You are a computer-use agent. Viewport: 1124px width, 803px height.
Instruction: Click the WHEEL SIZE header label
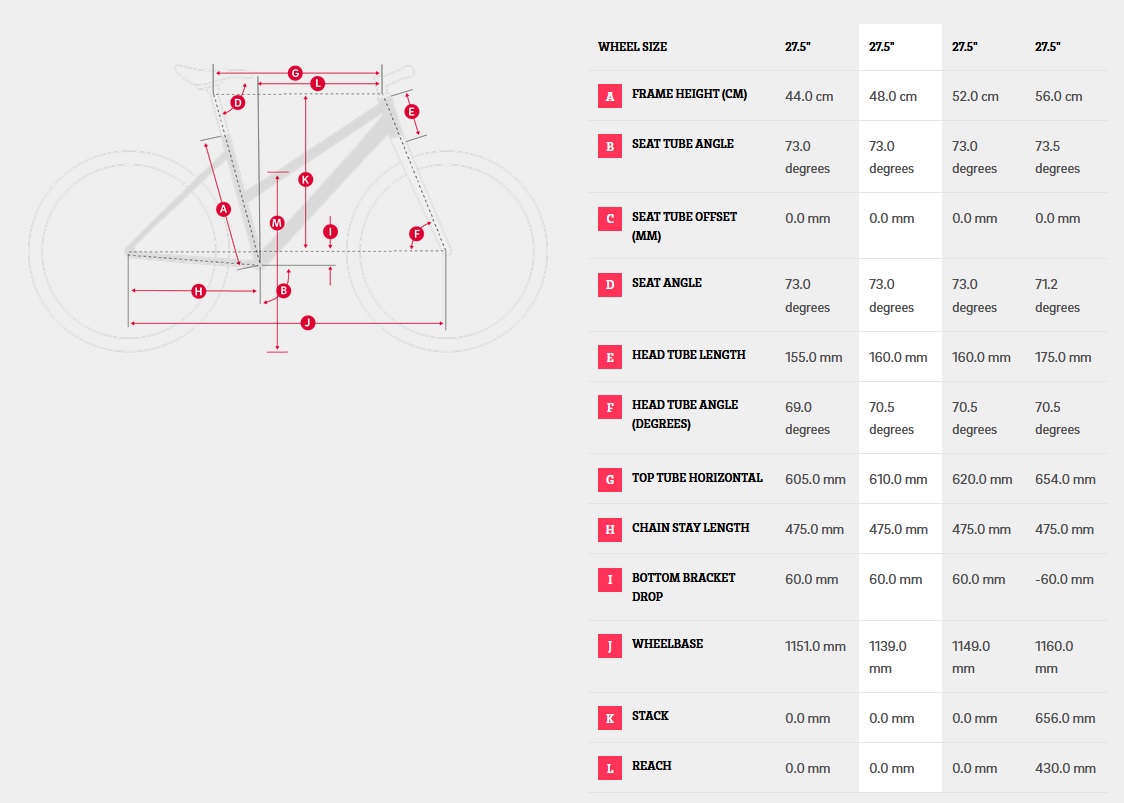[x=632, y=47]
